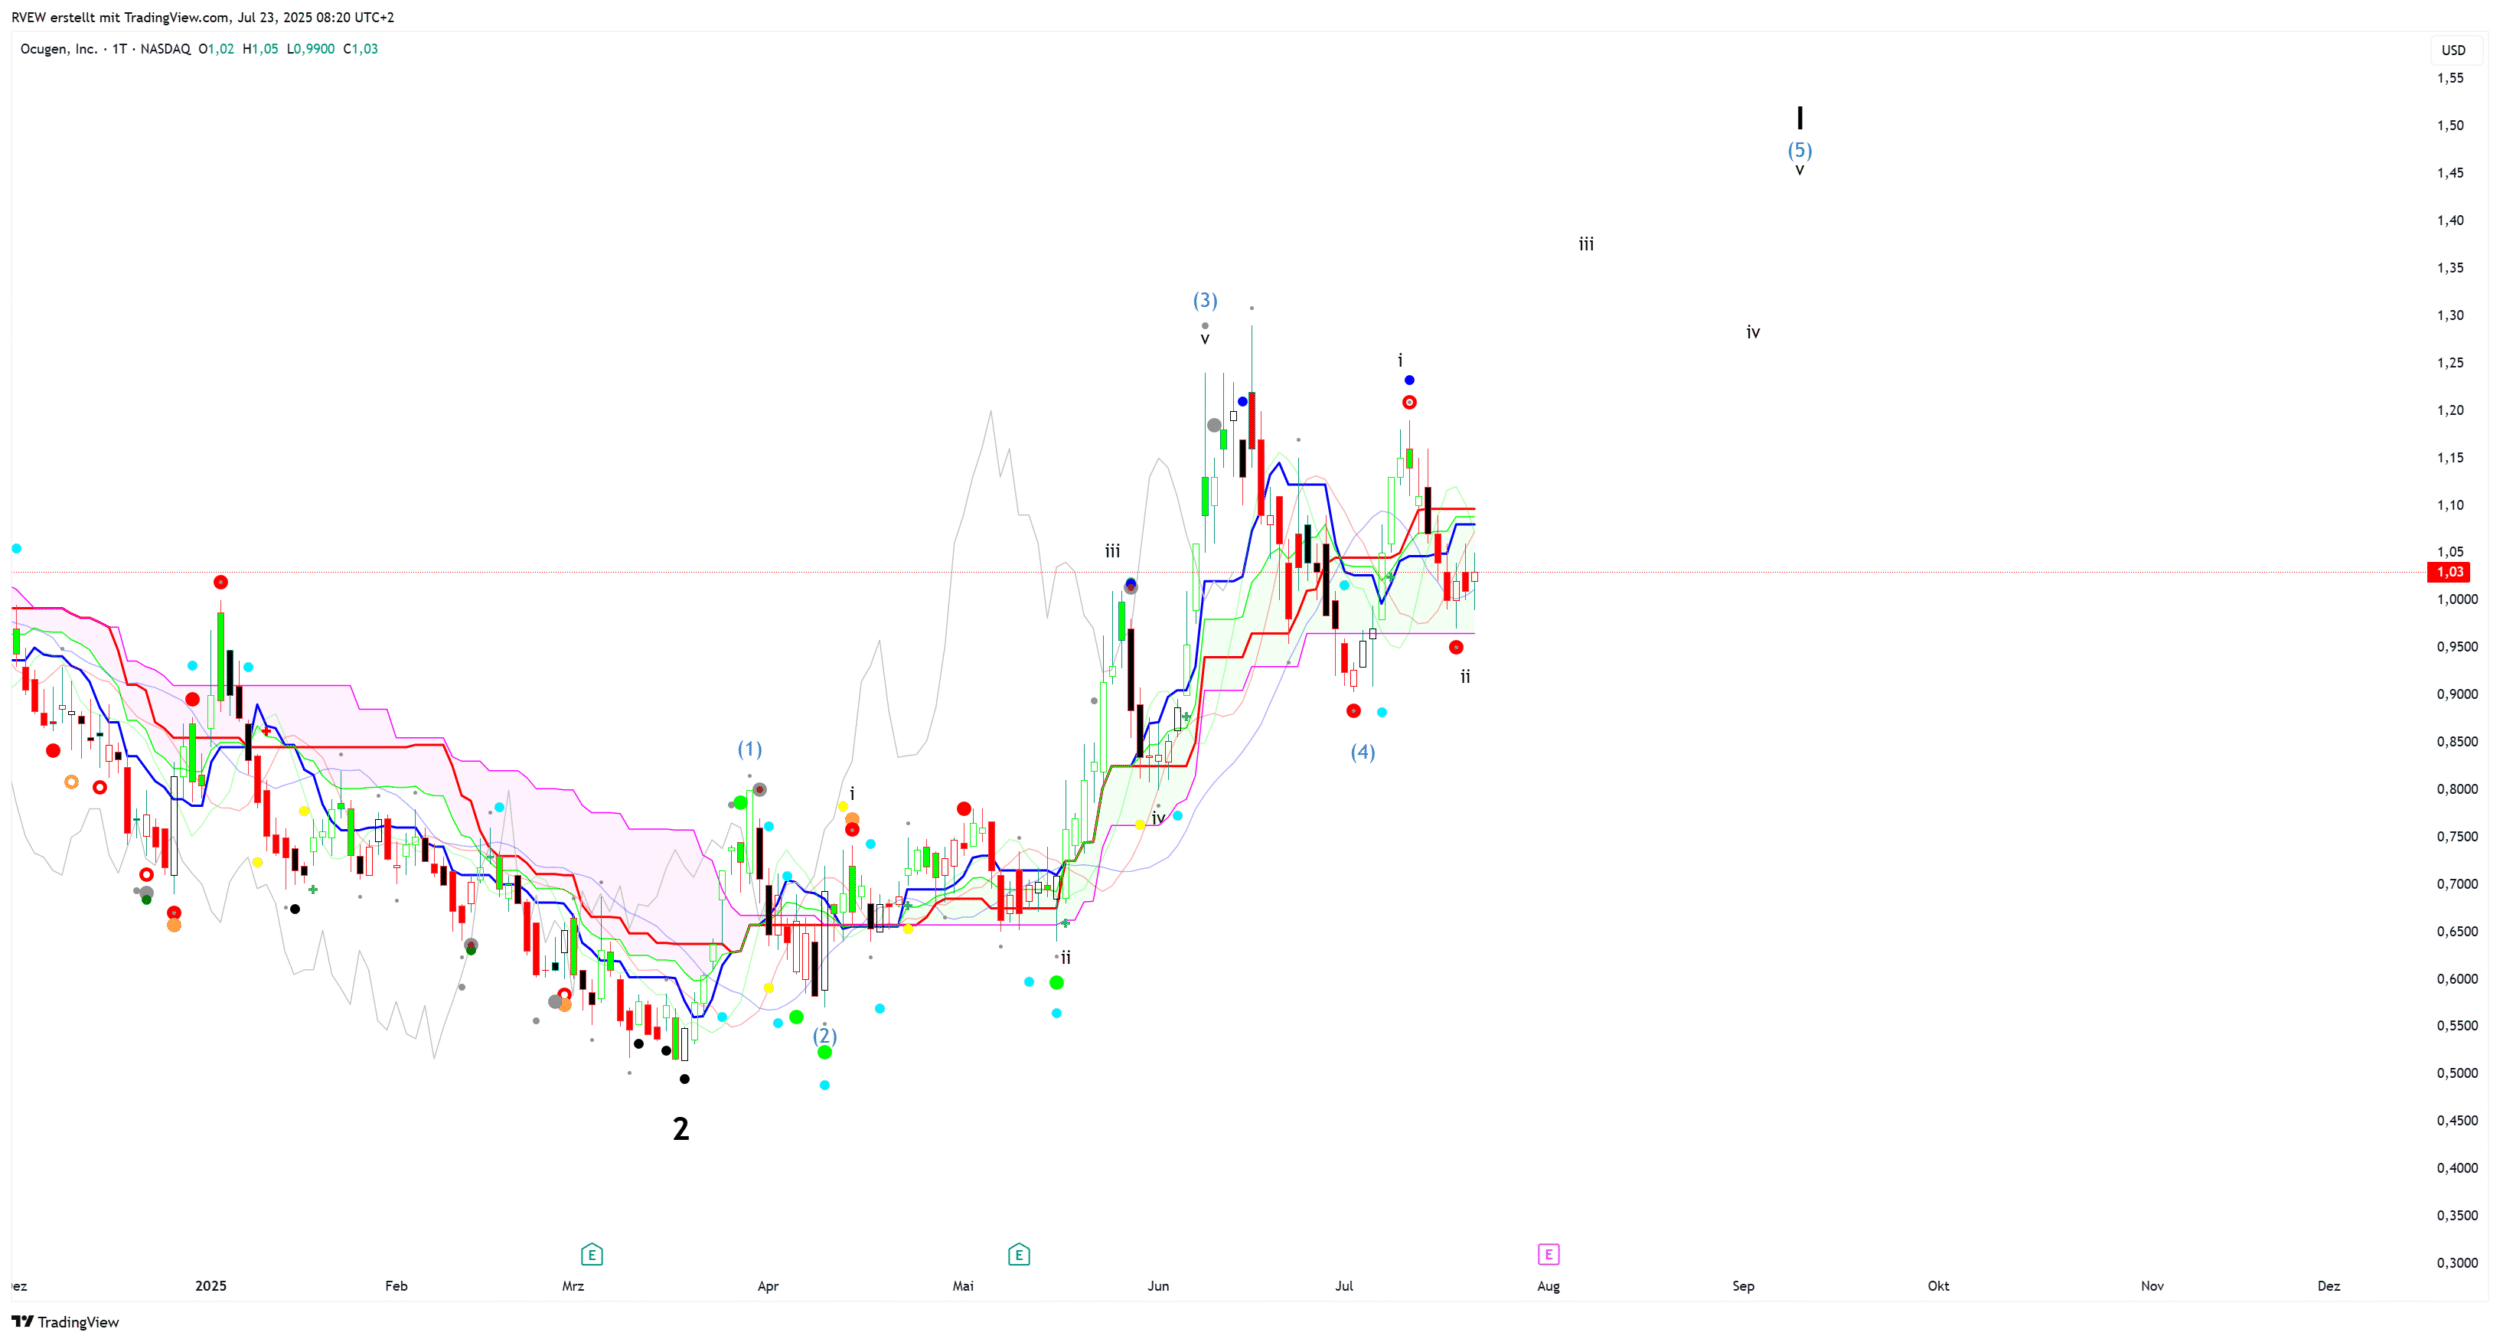This screenshot has width=2500, height=1342.
Task: Select the blue (4) wave label
Action: click(1362, 752)
